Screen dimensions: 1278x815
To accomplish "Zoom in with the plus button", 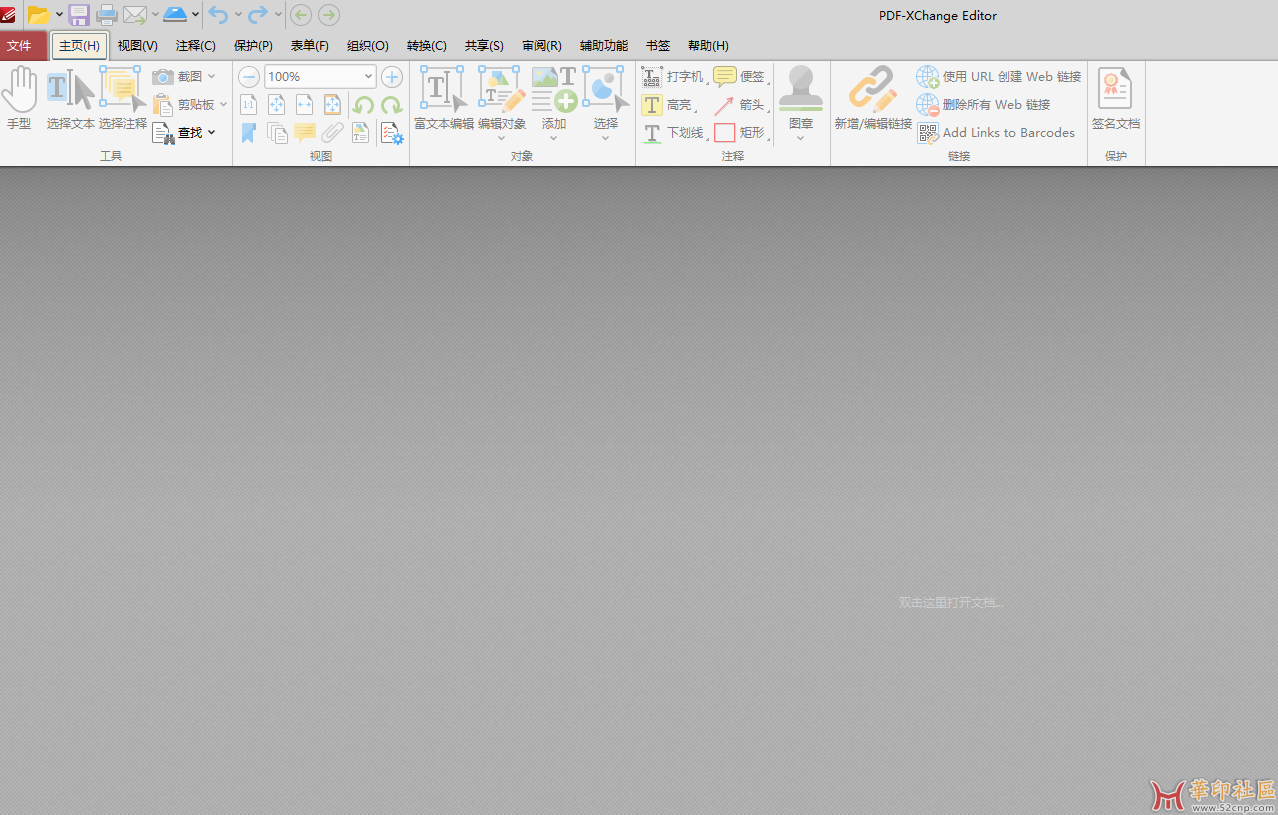I will click(x=391, y=76).
